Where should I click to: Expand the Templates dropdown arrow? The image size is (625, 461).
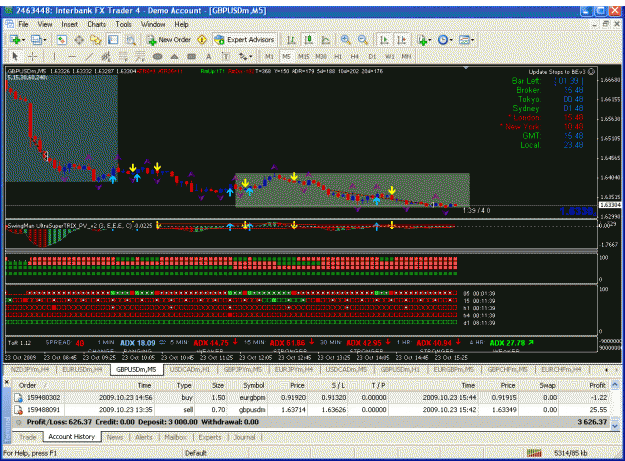point(472,40)
